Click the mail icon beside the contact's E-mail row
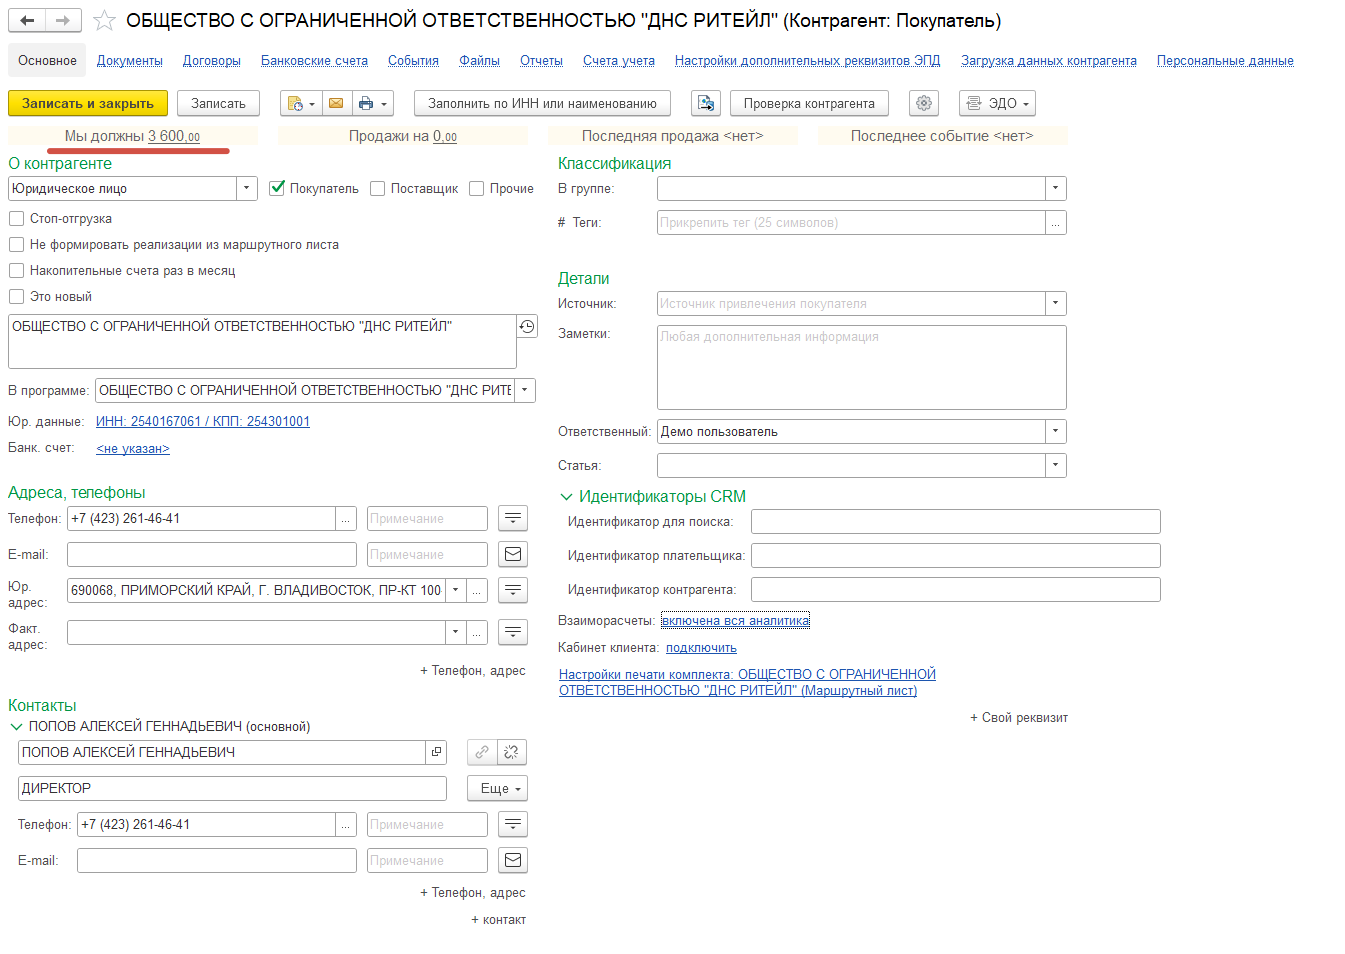1345x954 pixels. click(512, 860)
